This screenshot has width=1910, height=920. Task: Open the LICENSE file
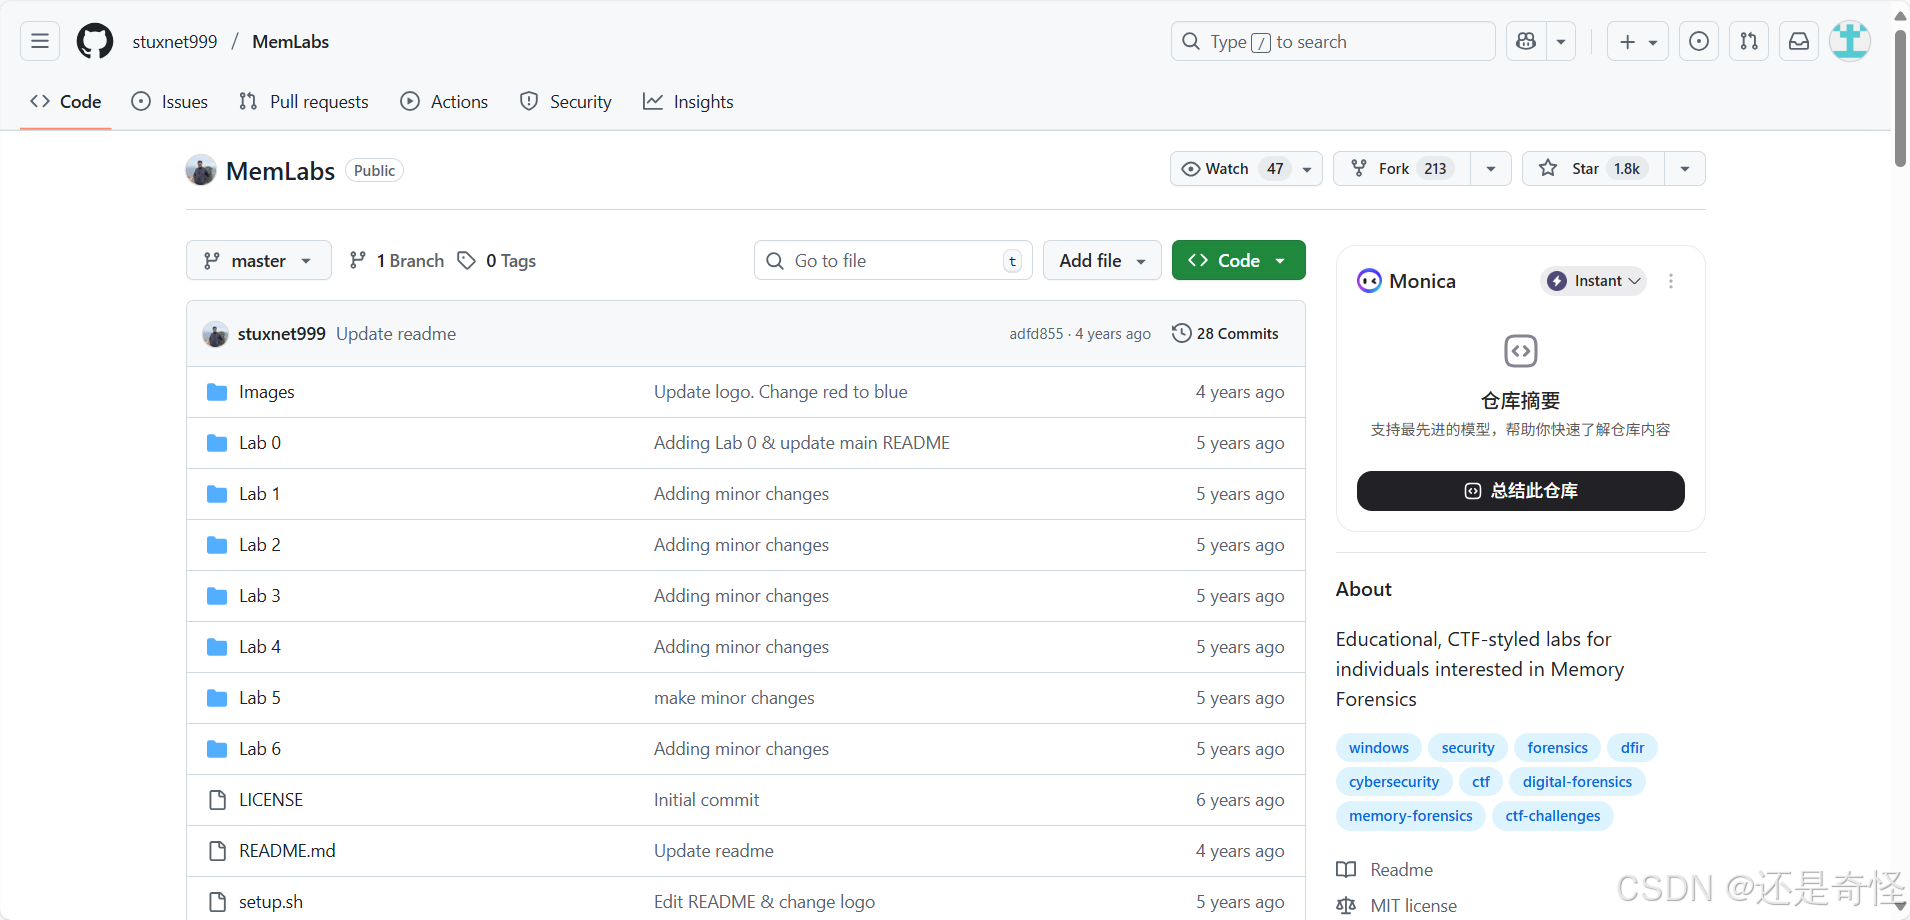(x=271, y=800)
